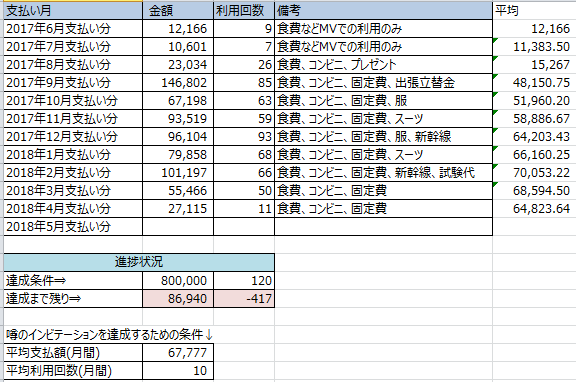Select the average cell 68,594.50

click(534, 191)
